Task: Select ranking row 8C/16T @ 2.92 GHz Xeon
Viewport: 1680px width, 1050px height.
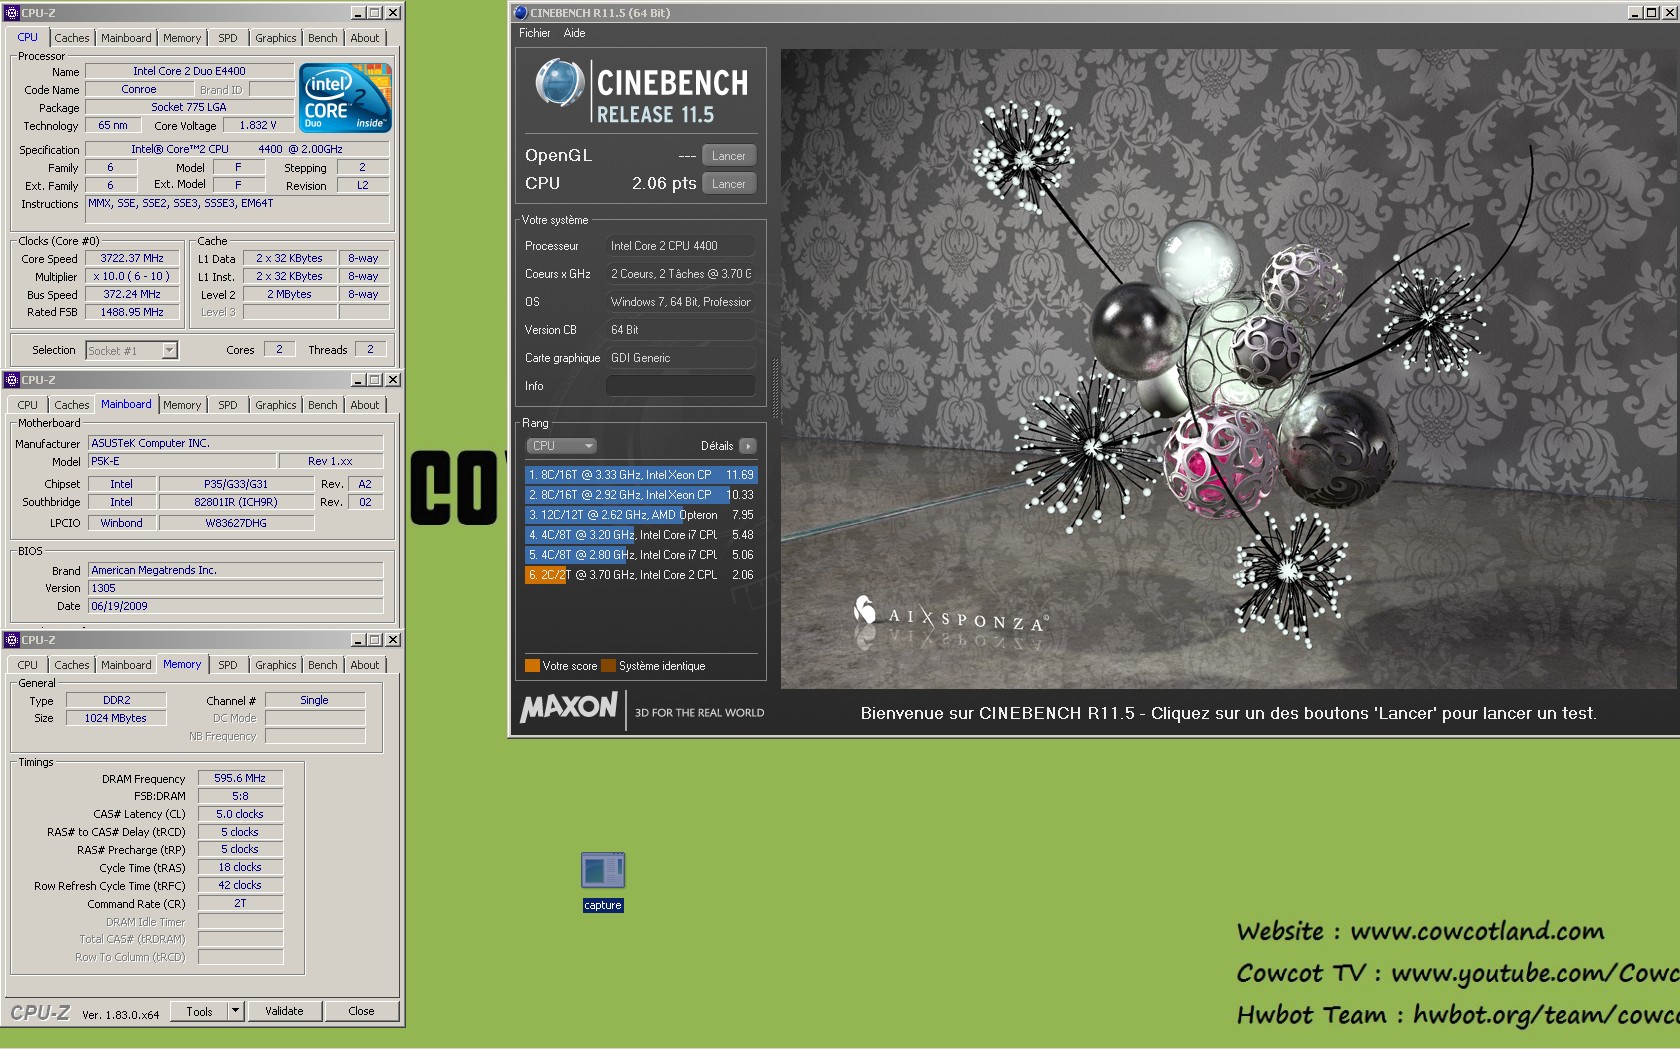Action: 641,495
